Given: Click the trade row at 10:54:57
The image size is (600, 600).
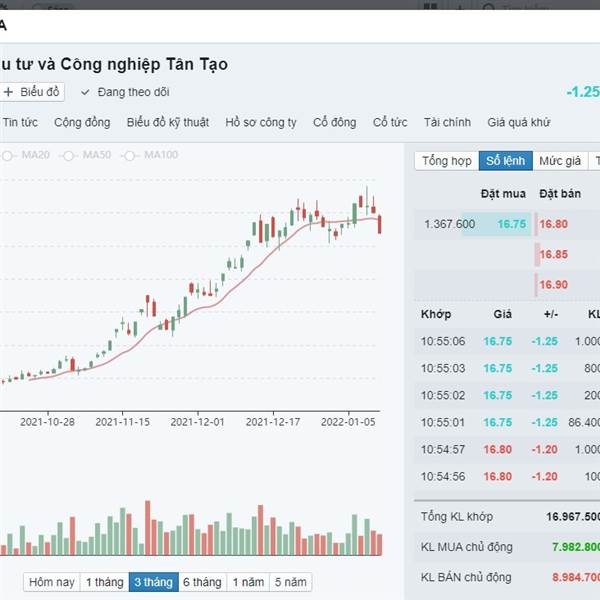Looking at the screenshot, I should (x=507, y=449).
